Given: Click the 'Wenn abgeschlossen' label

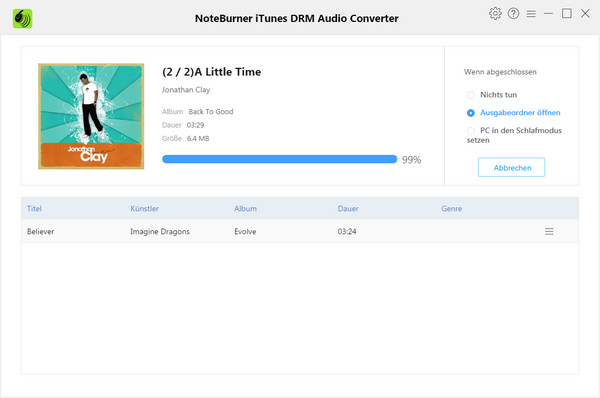Looking at the screenshot, I should [x=500, y=72].
